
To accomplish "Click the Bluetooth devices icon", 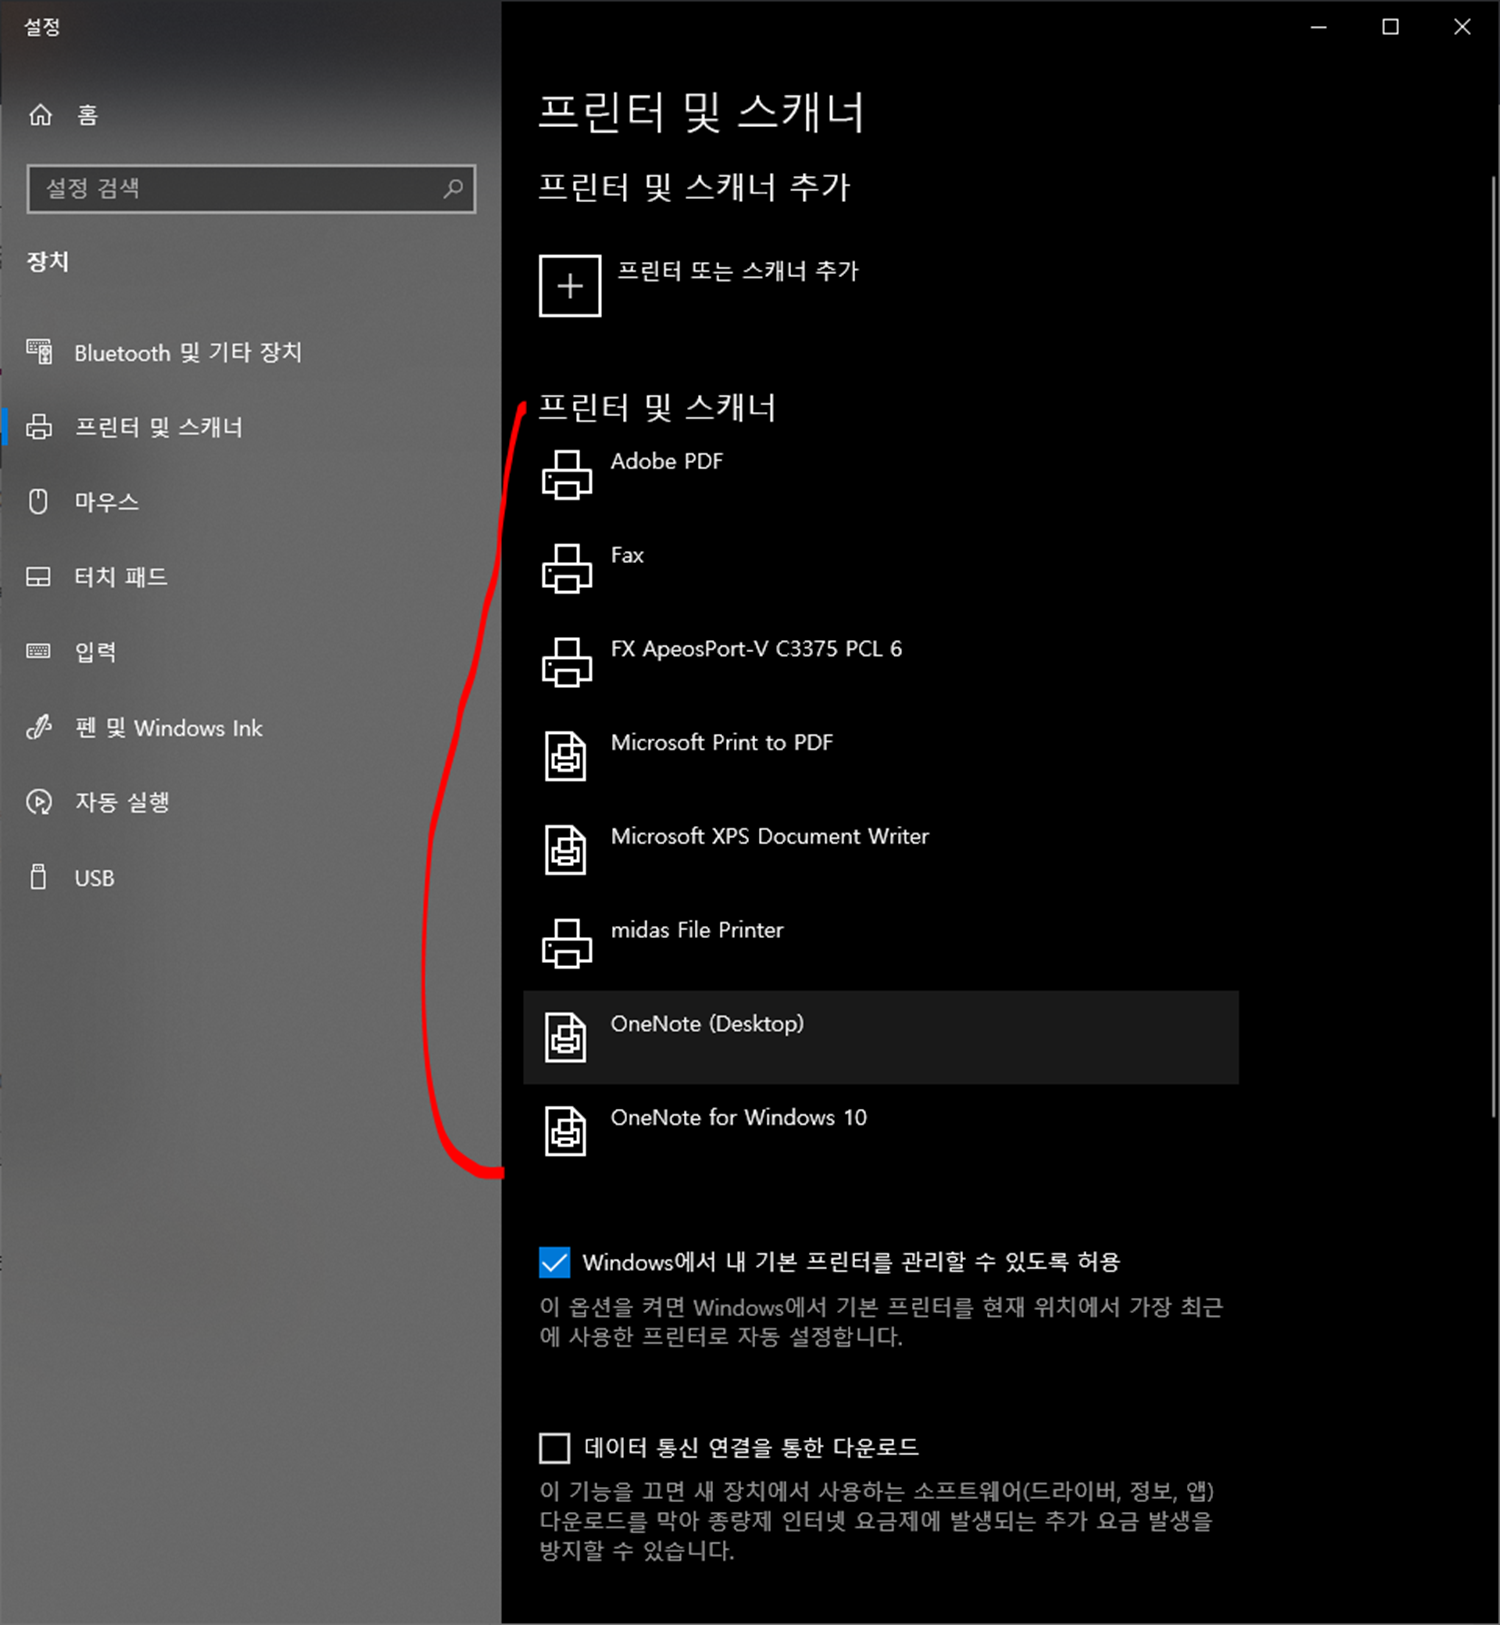I will [39, 352].
